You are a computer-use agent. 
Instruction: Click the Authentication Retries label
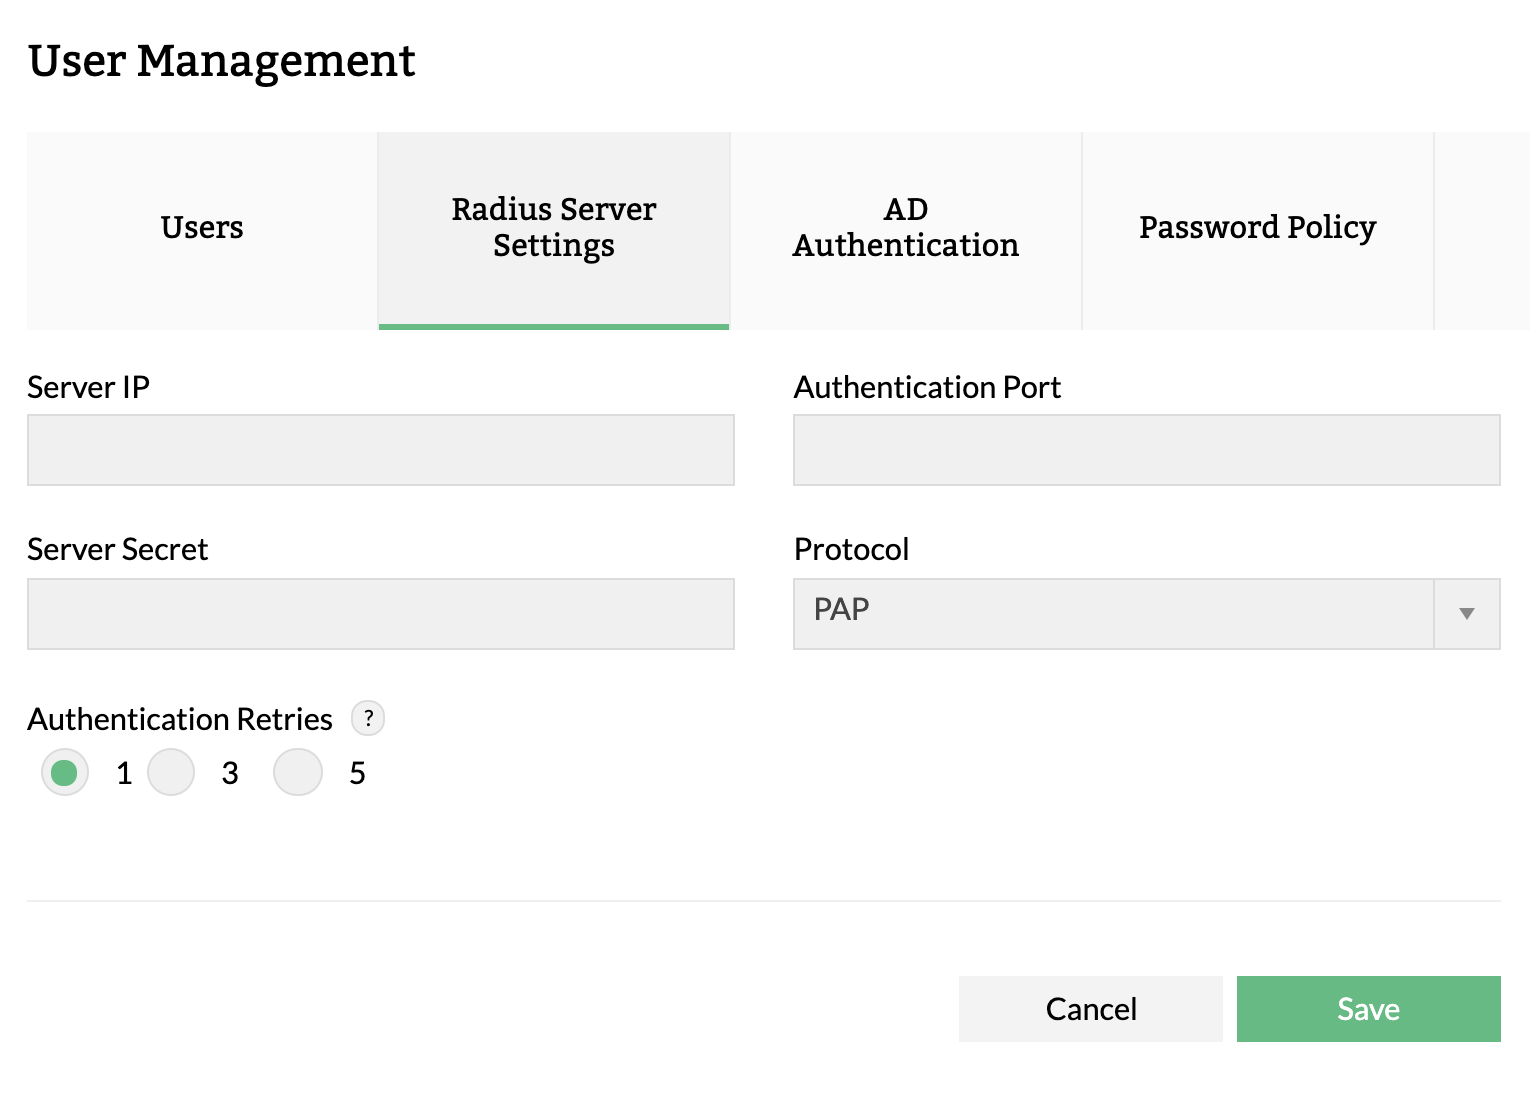click(x=180, y=718)
